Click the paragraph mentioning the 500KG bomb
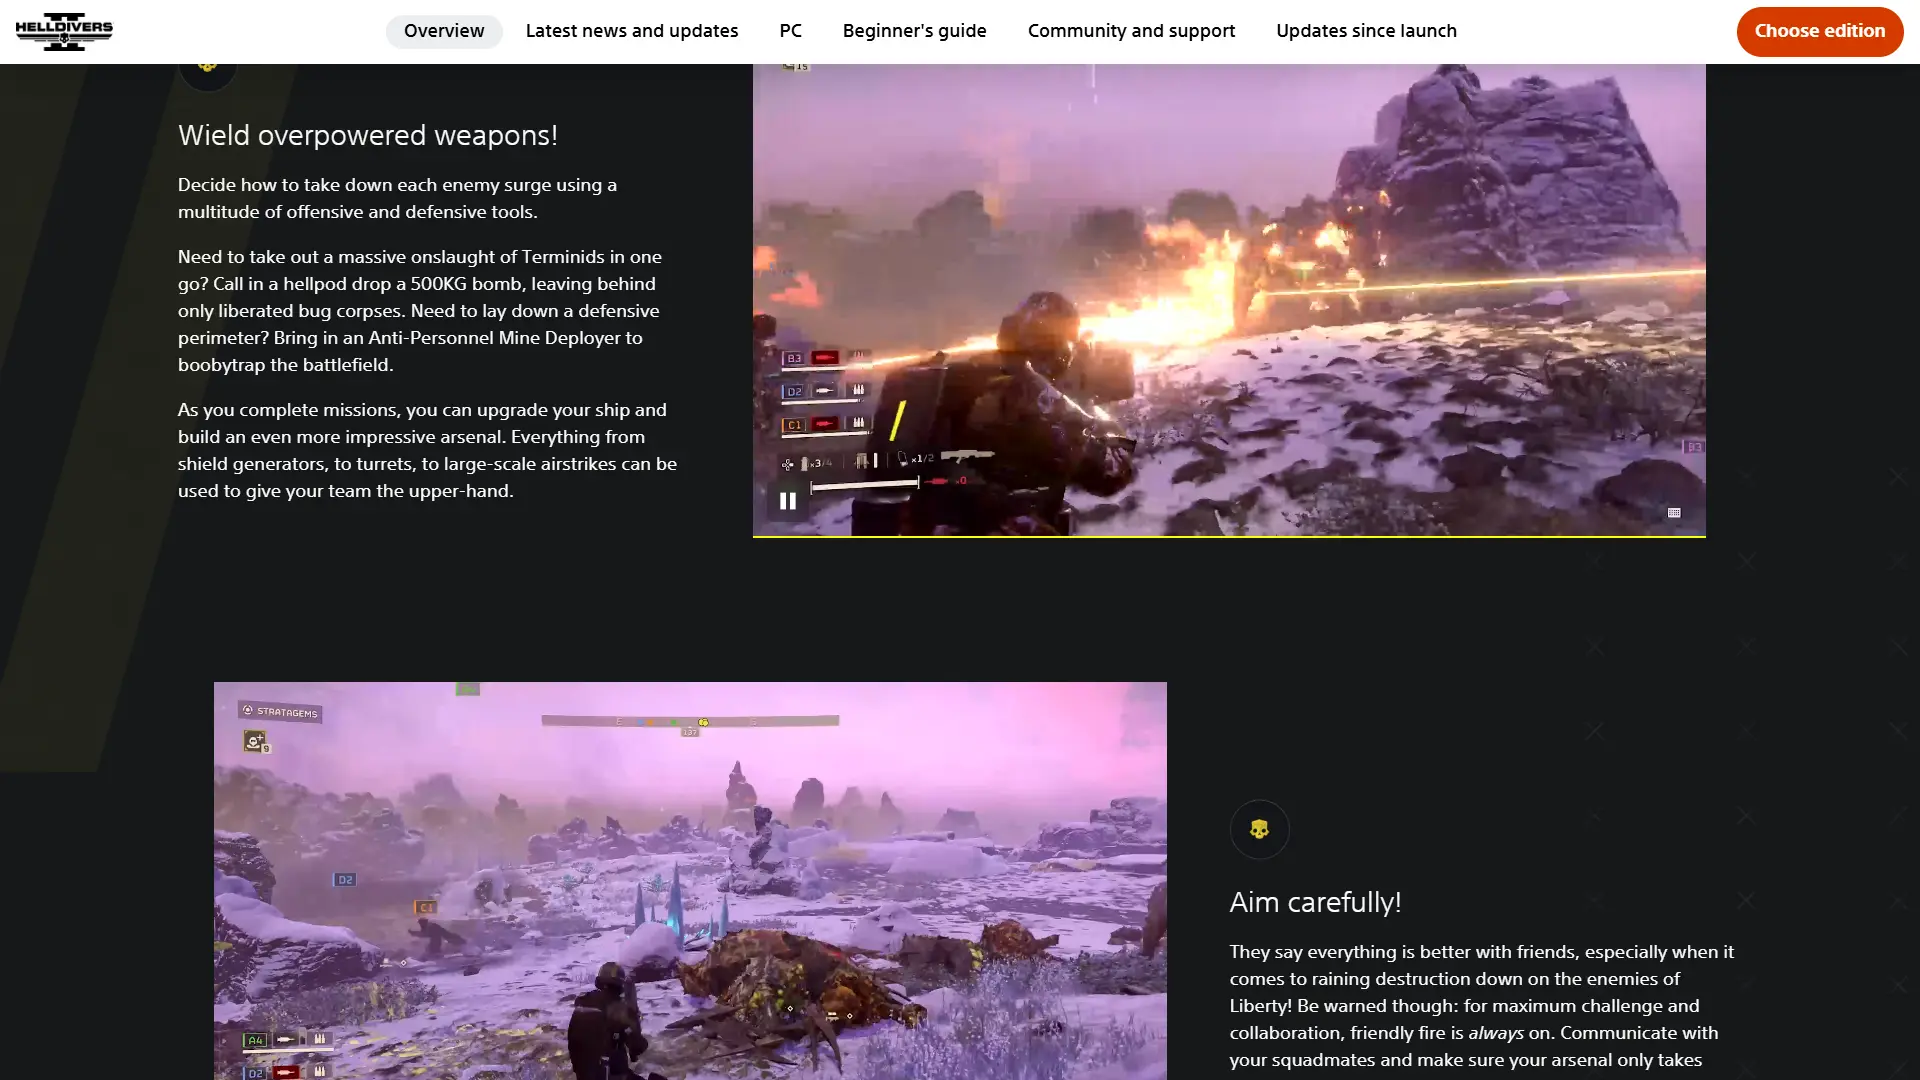The image size is (1920, 1080). pos(420,311)
